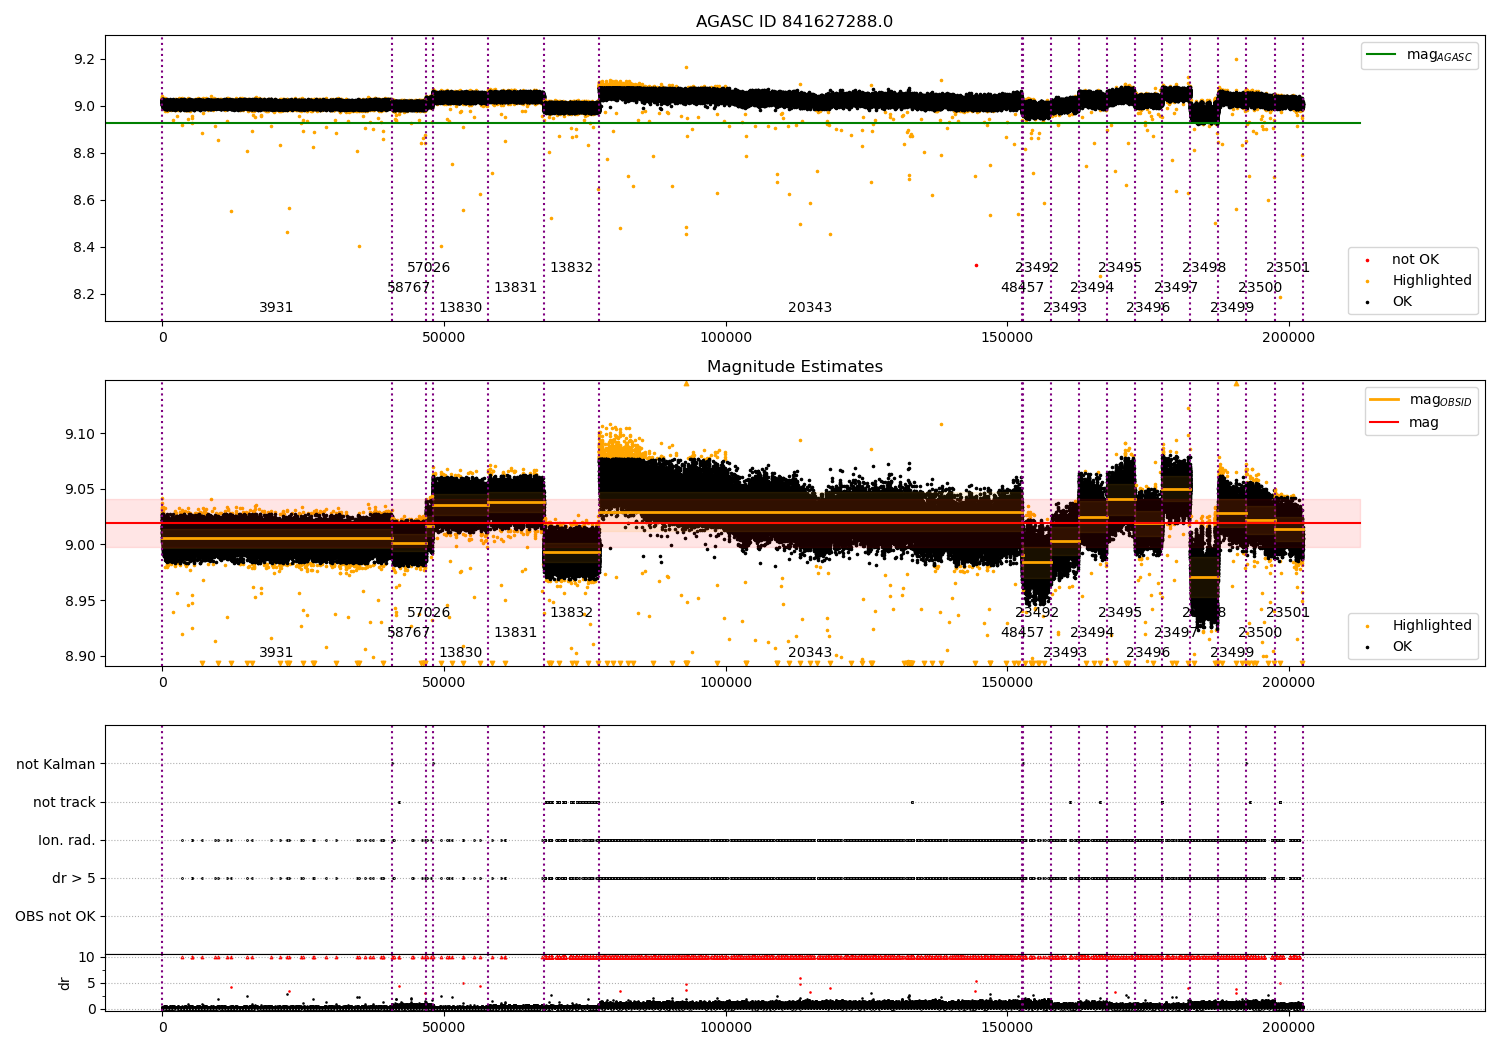The height and width of the screenshot is (1050, 1500).
Task: Click obsid label 23500 in AGASC ID plot
Action: (x=1260, y=288)
